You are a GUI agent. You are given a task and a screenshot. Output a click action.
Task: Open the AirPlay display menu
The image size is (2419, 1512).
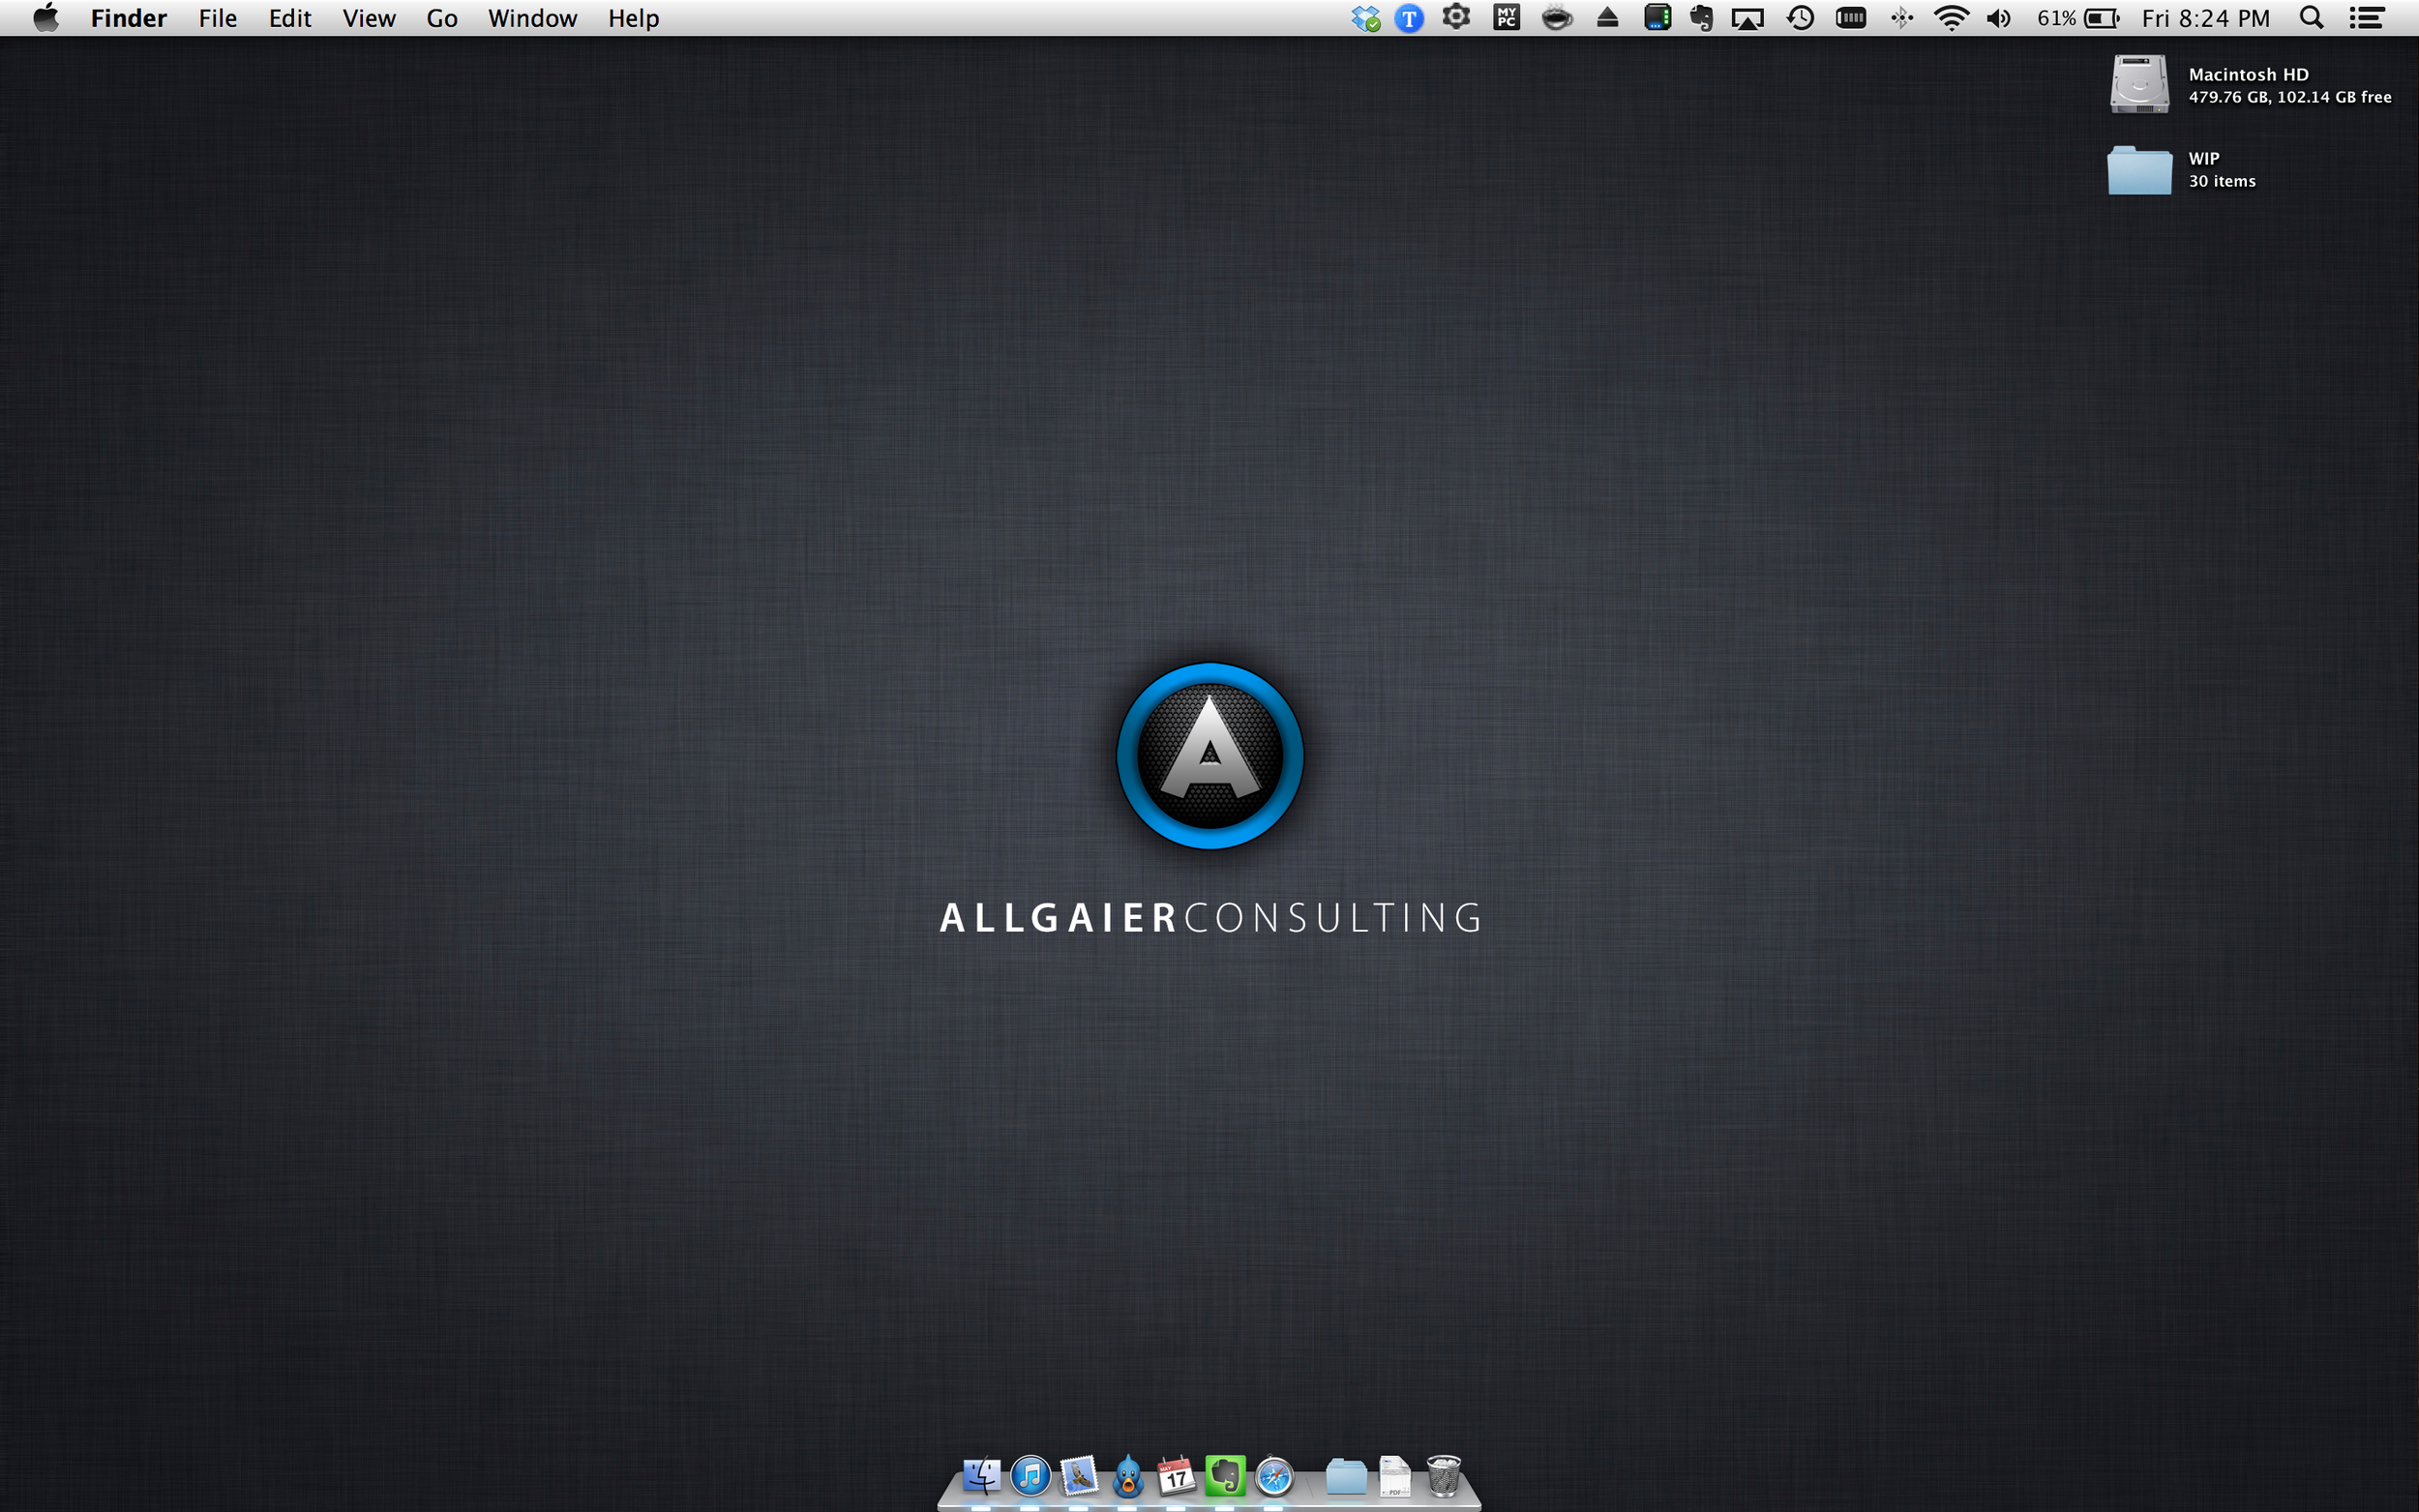[1747, 18]
